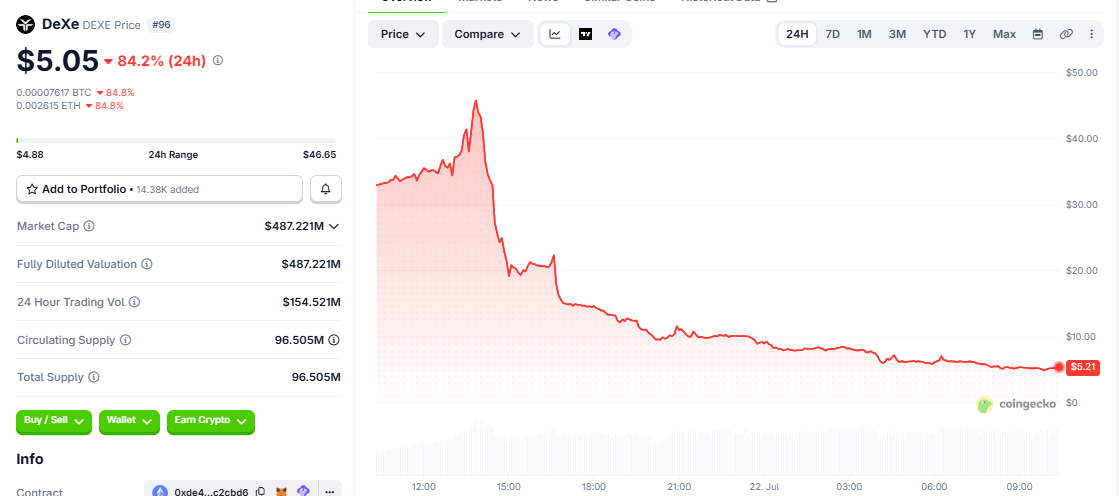Open the Compare dropdown
Image resolution: width=1119 pixels, height=496 pixels.
tap(487, 34)
